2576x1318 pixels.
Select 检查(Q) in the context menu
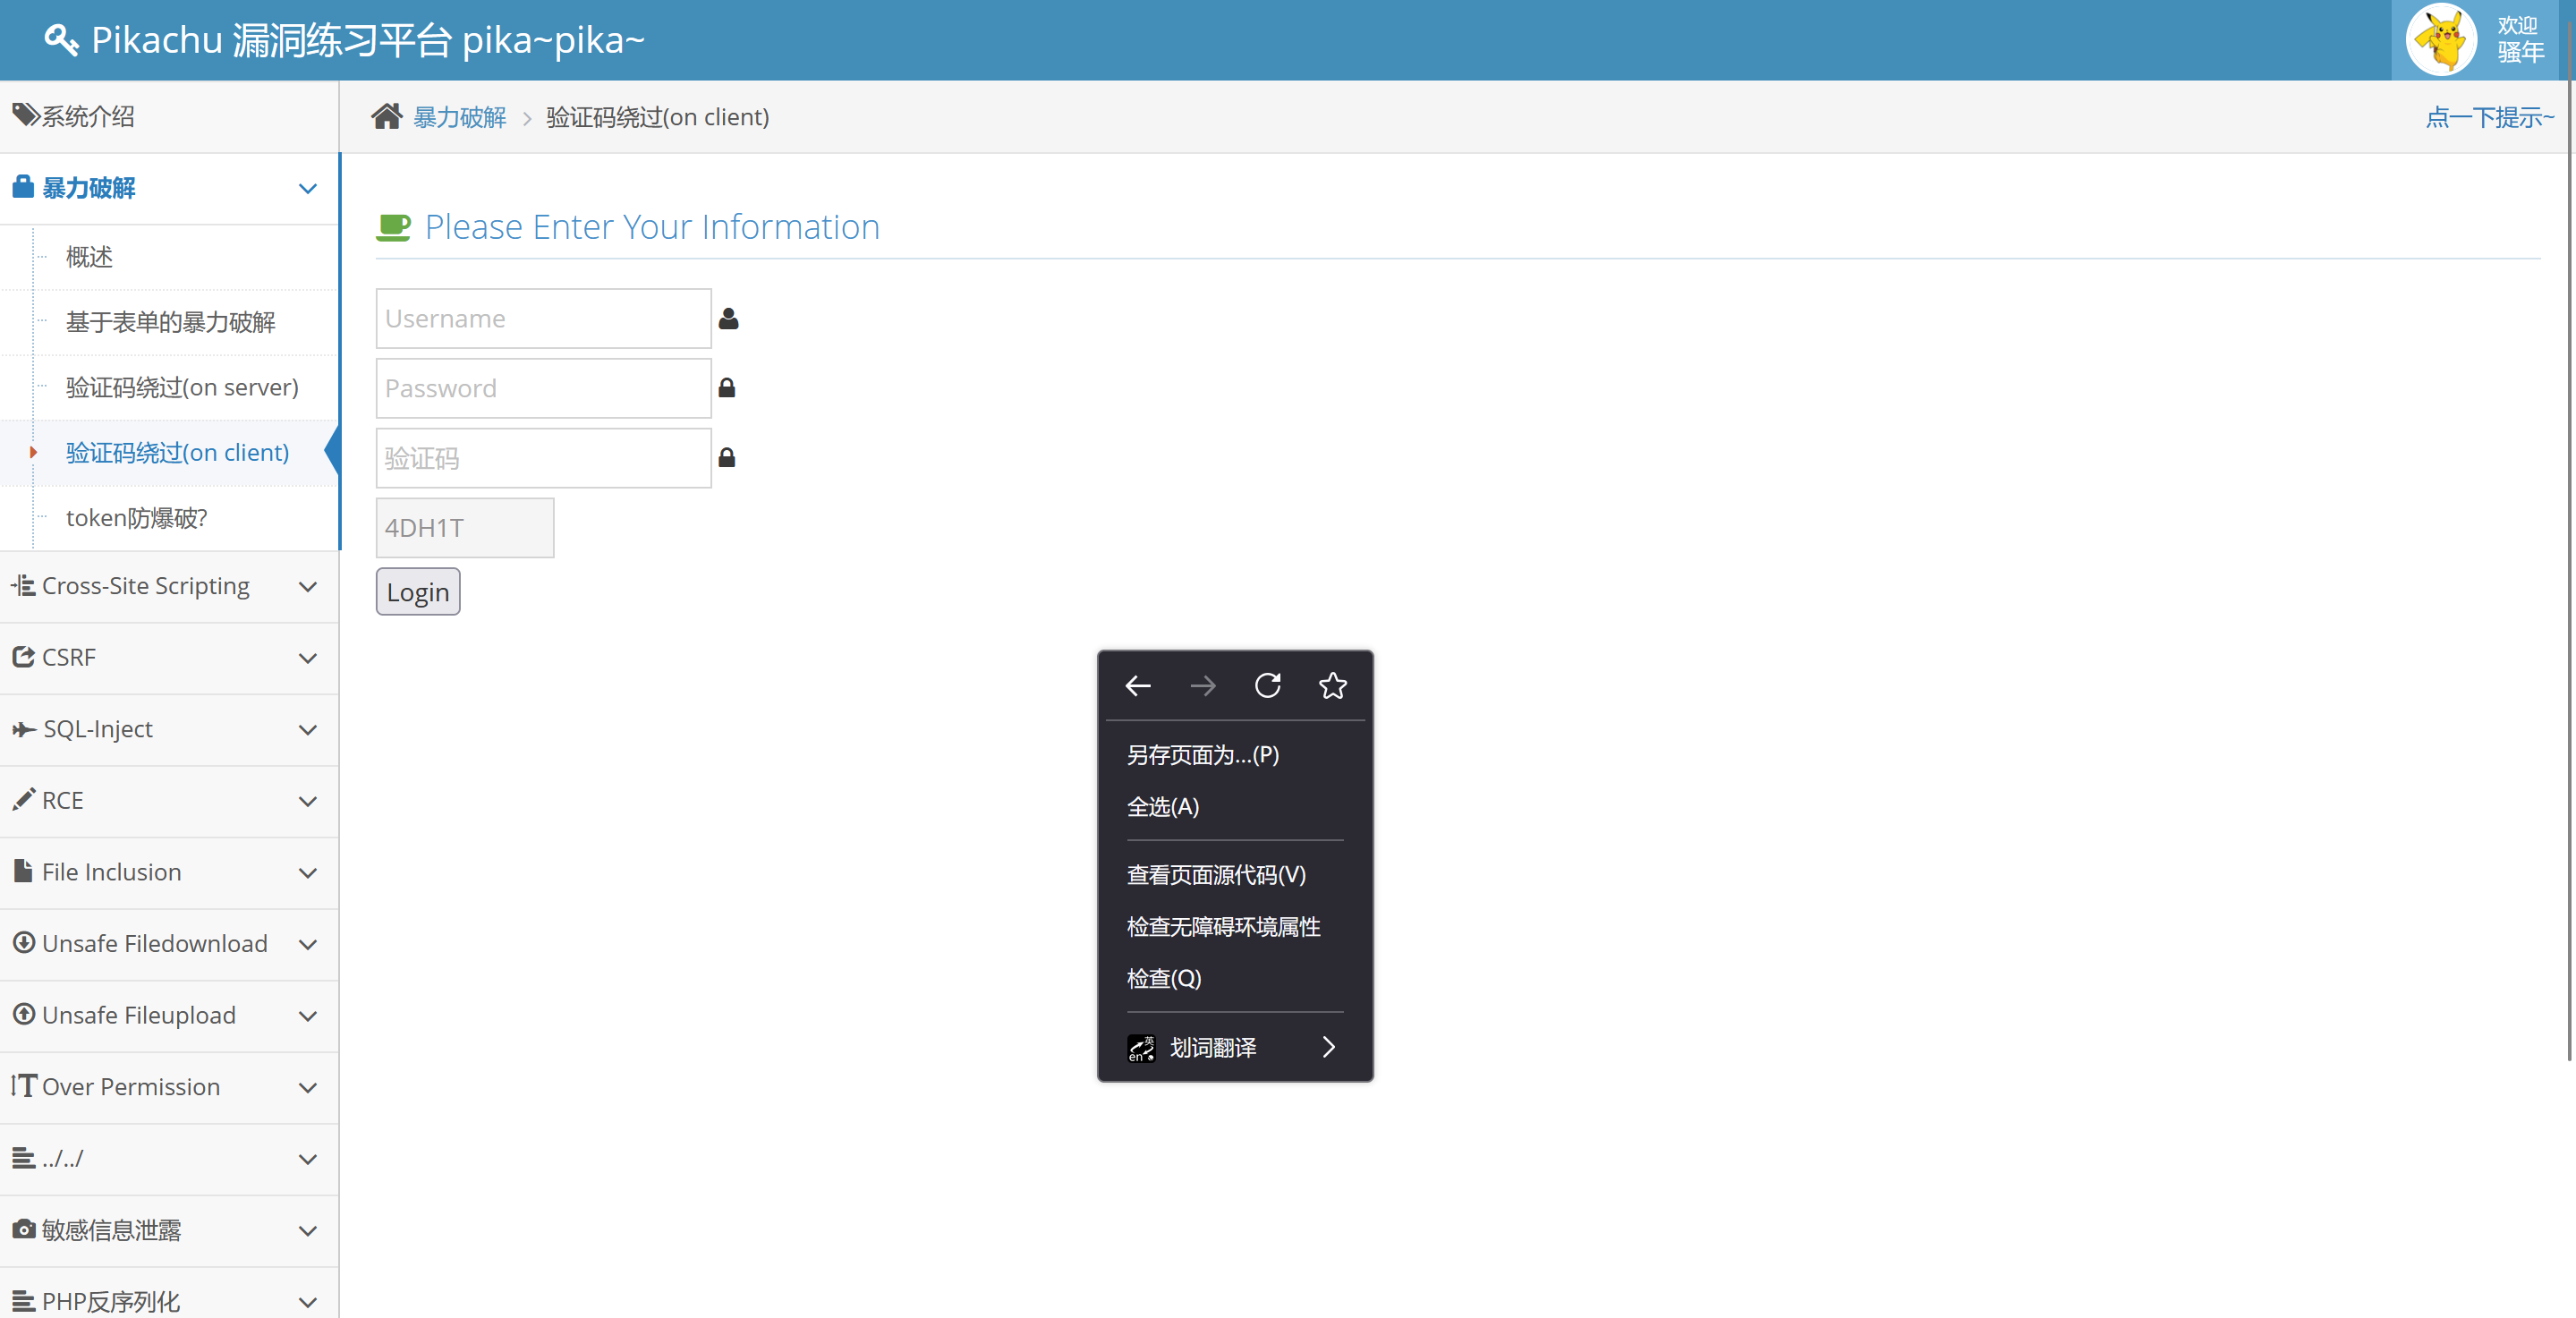coord(1164,978)
